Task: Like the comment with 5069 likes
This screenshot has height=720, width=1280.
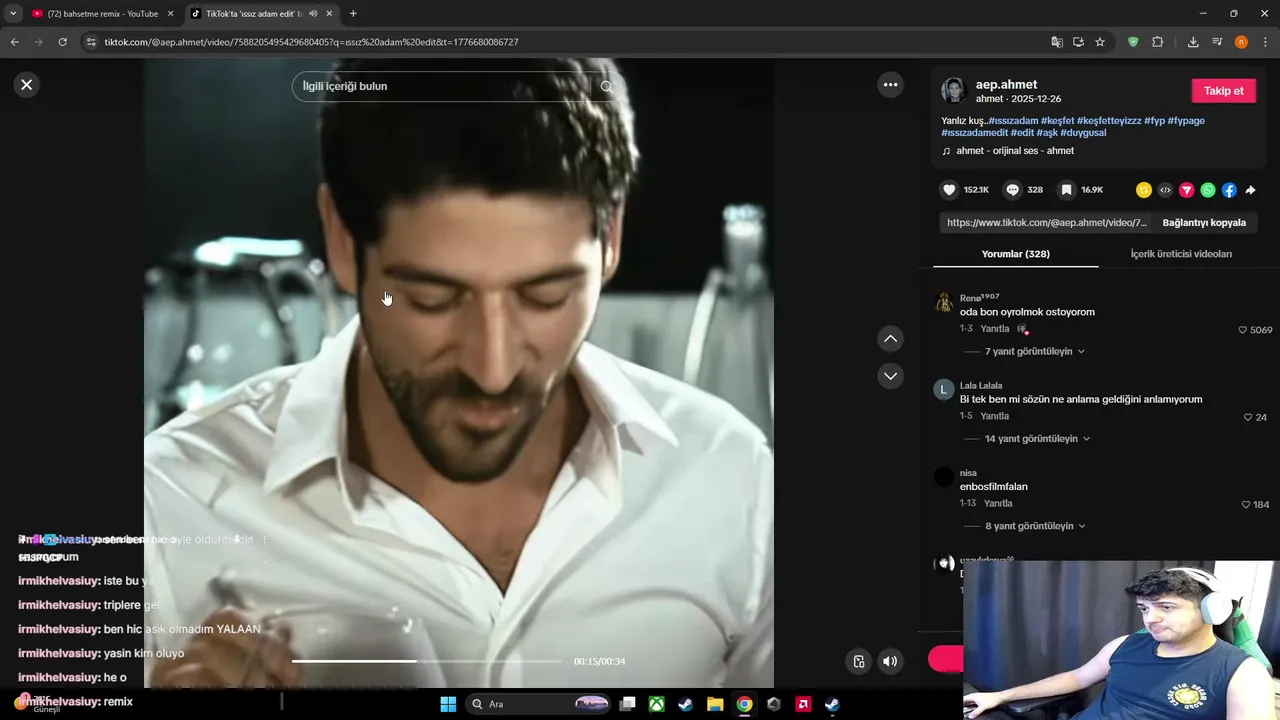Action: click(1243, 330)
